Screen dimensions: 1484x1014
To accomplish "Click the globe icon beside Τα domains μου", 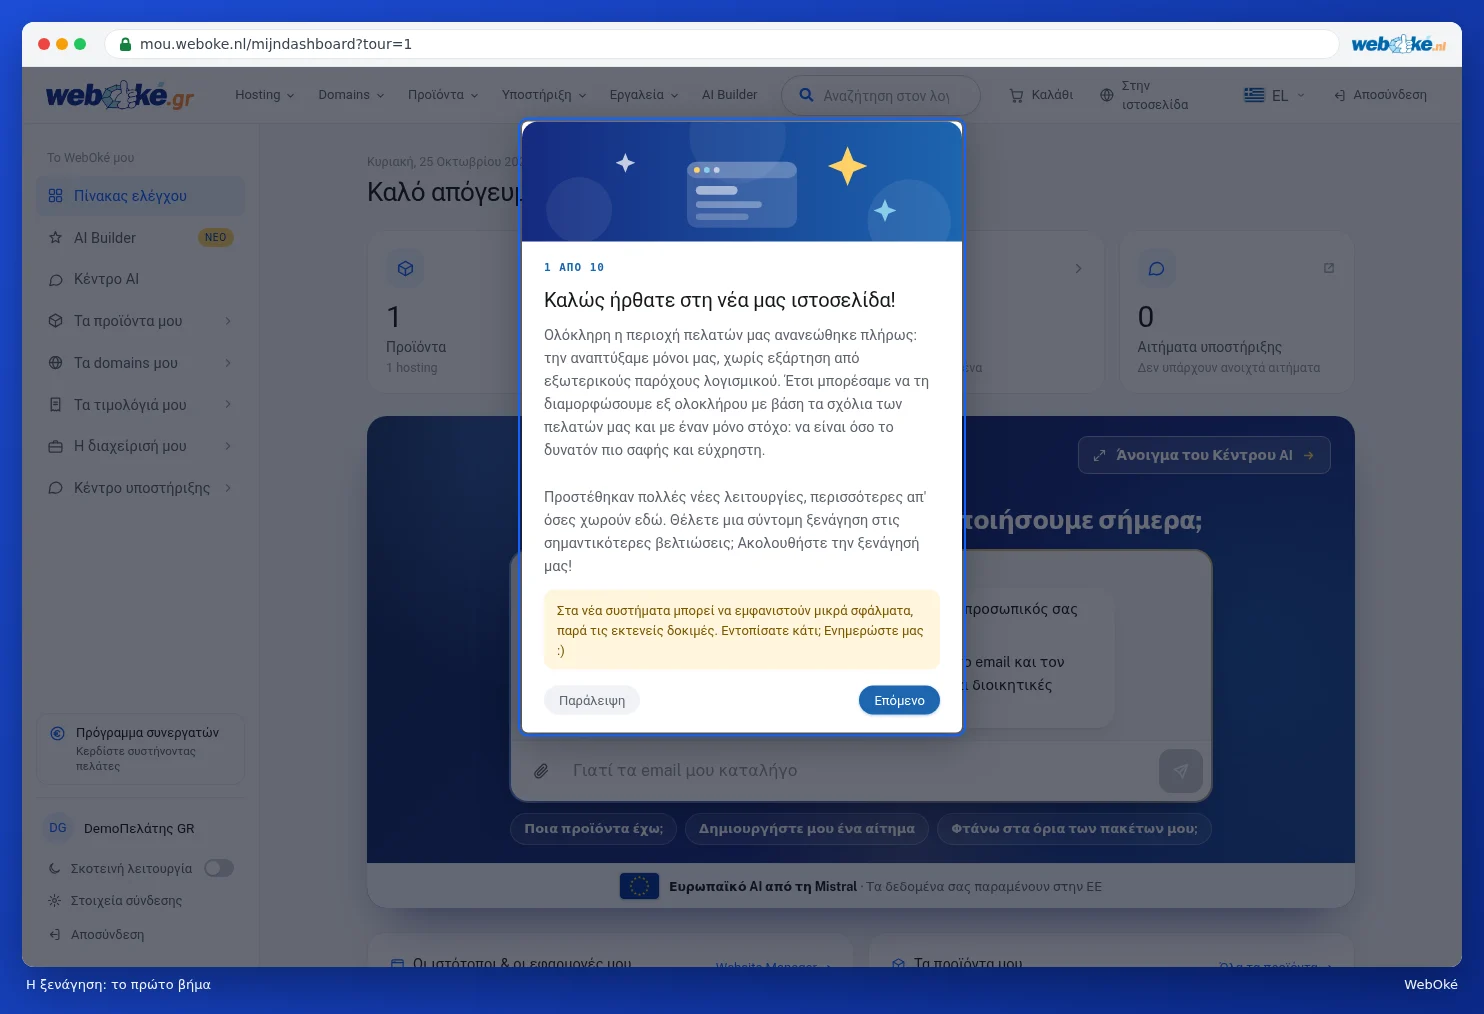I will pos(56,363).
